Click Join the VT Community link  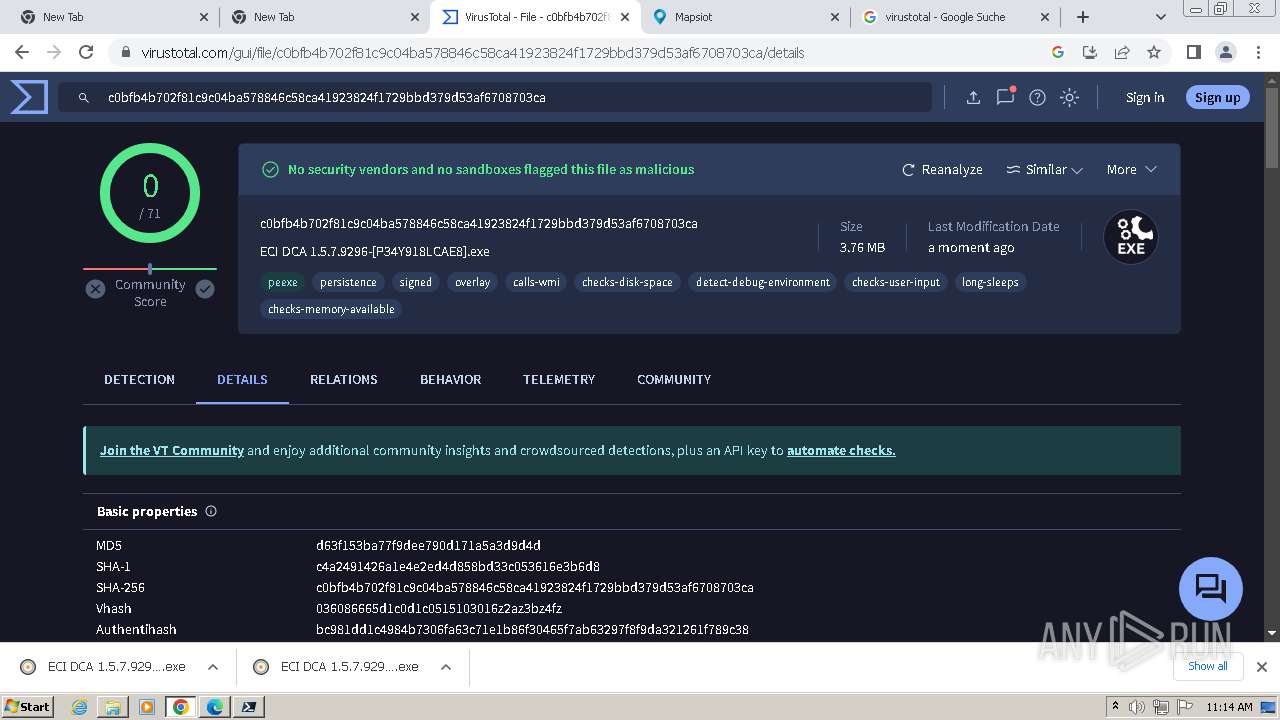[172, 450]
